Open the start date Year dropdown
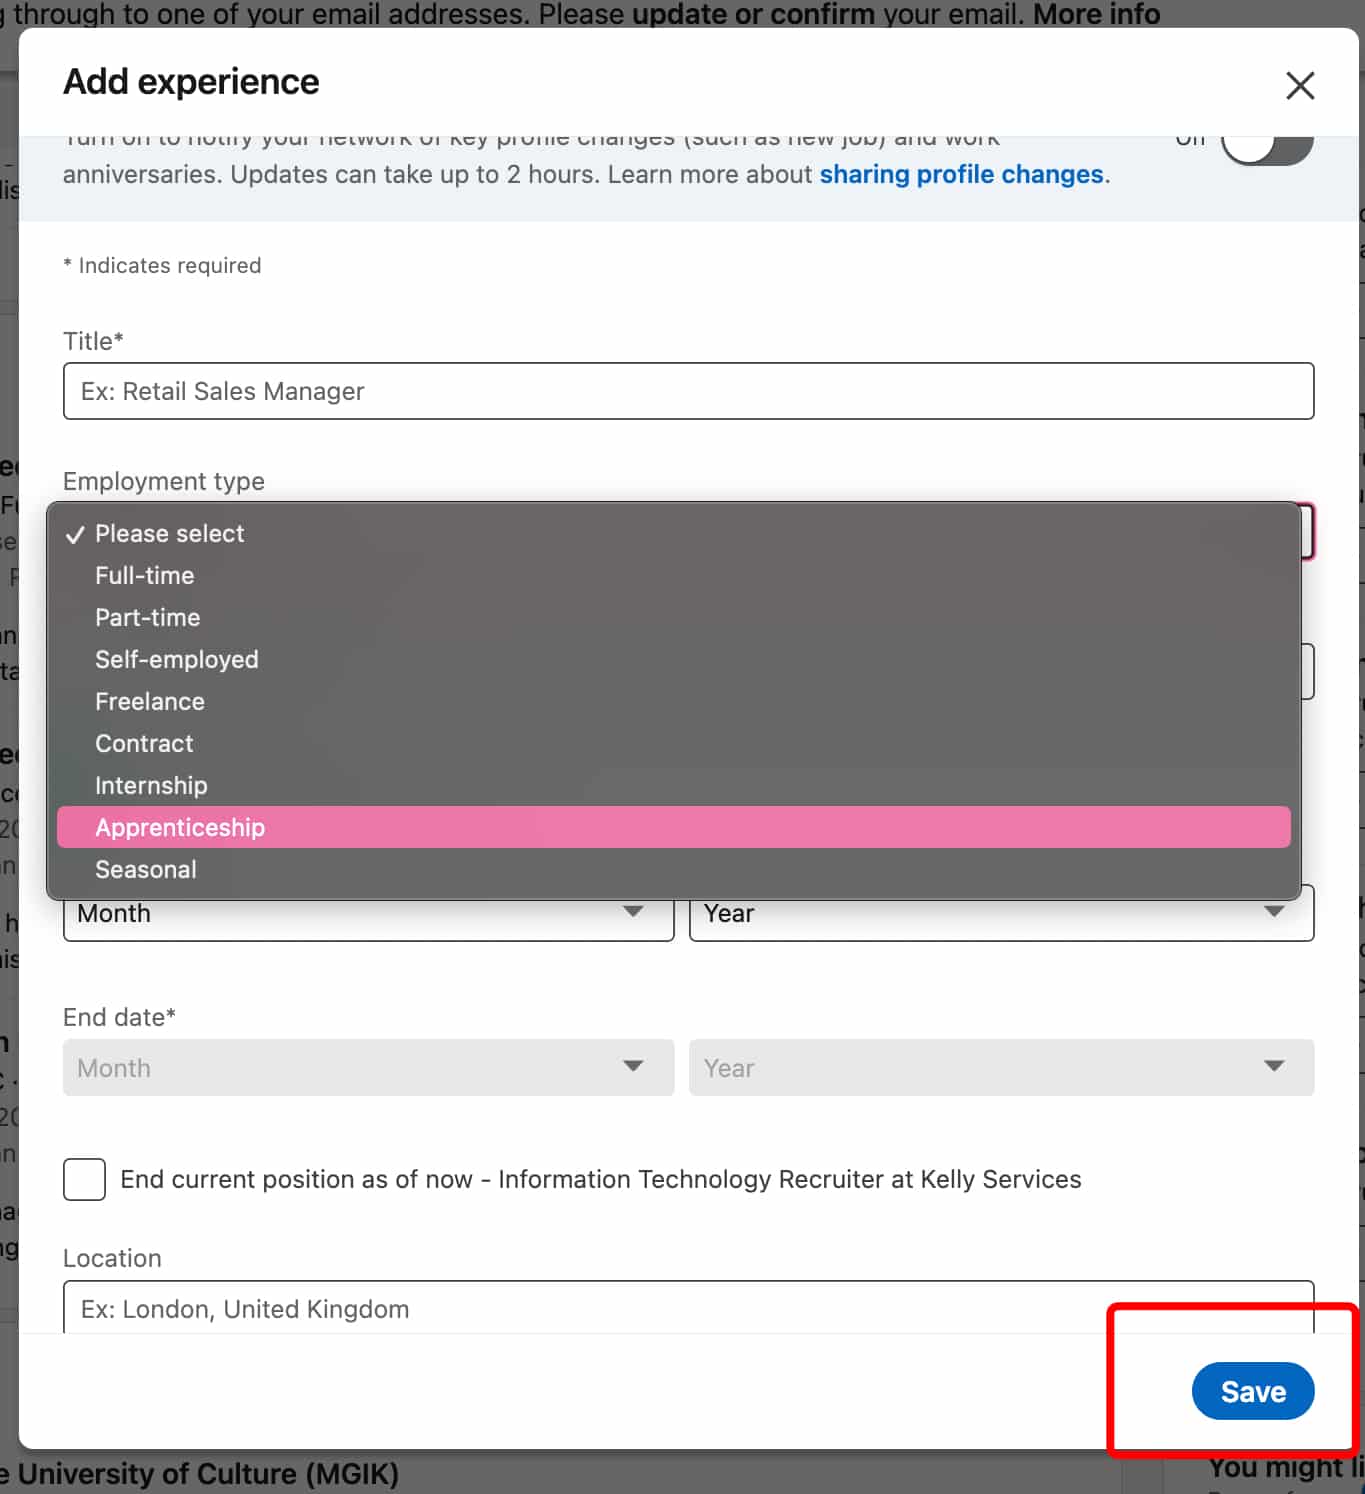 [x=1001, y=913]
